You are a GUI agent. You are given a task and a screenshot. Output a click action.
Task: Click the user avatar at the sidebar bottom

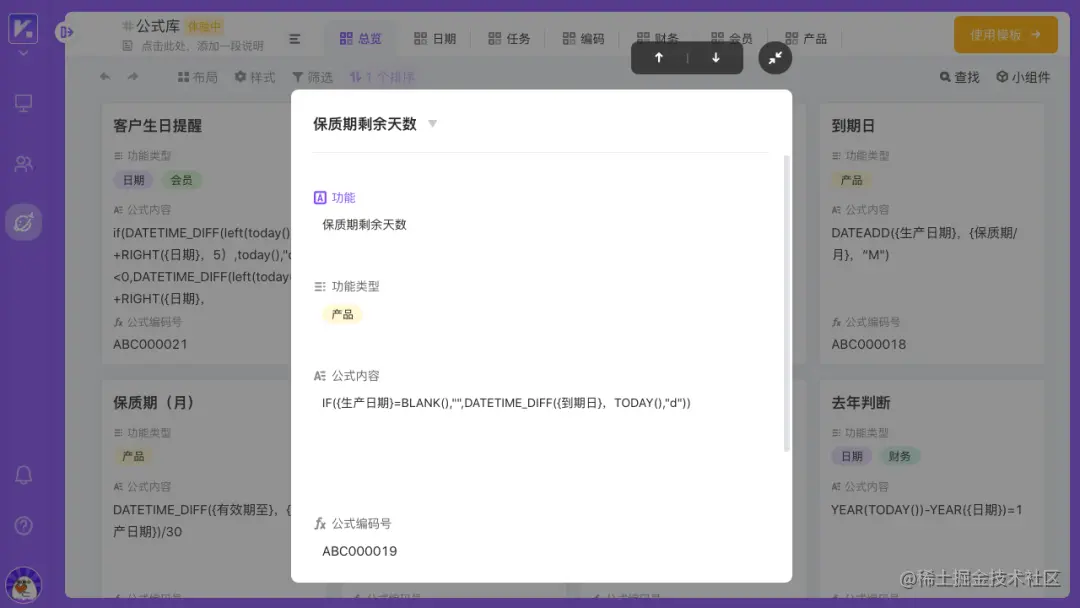pyautogui.click(x=22, y=583)
